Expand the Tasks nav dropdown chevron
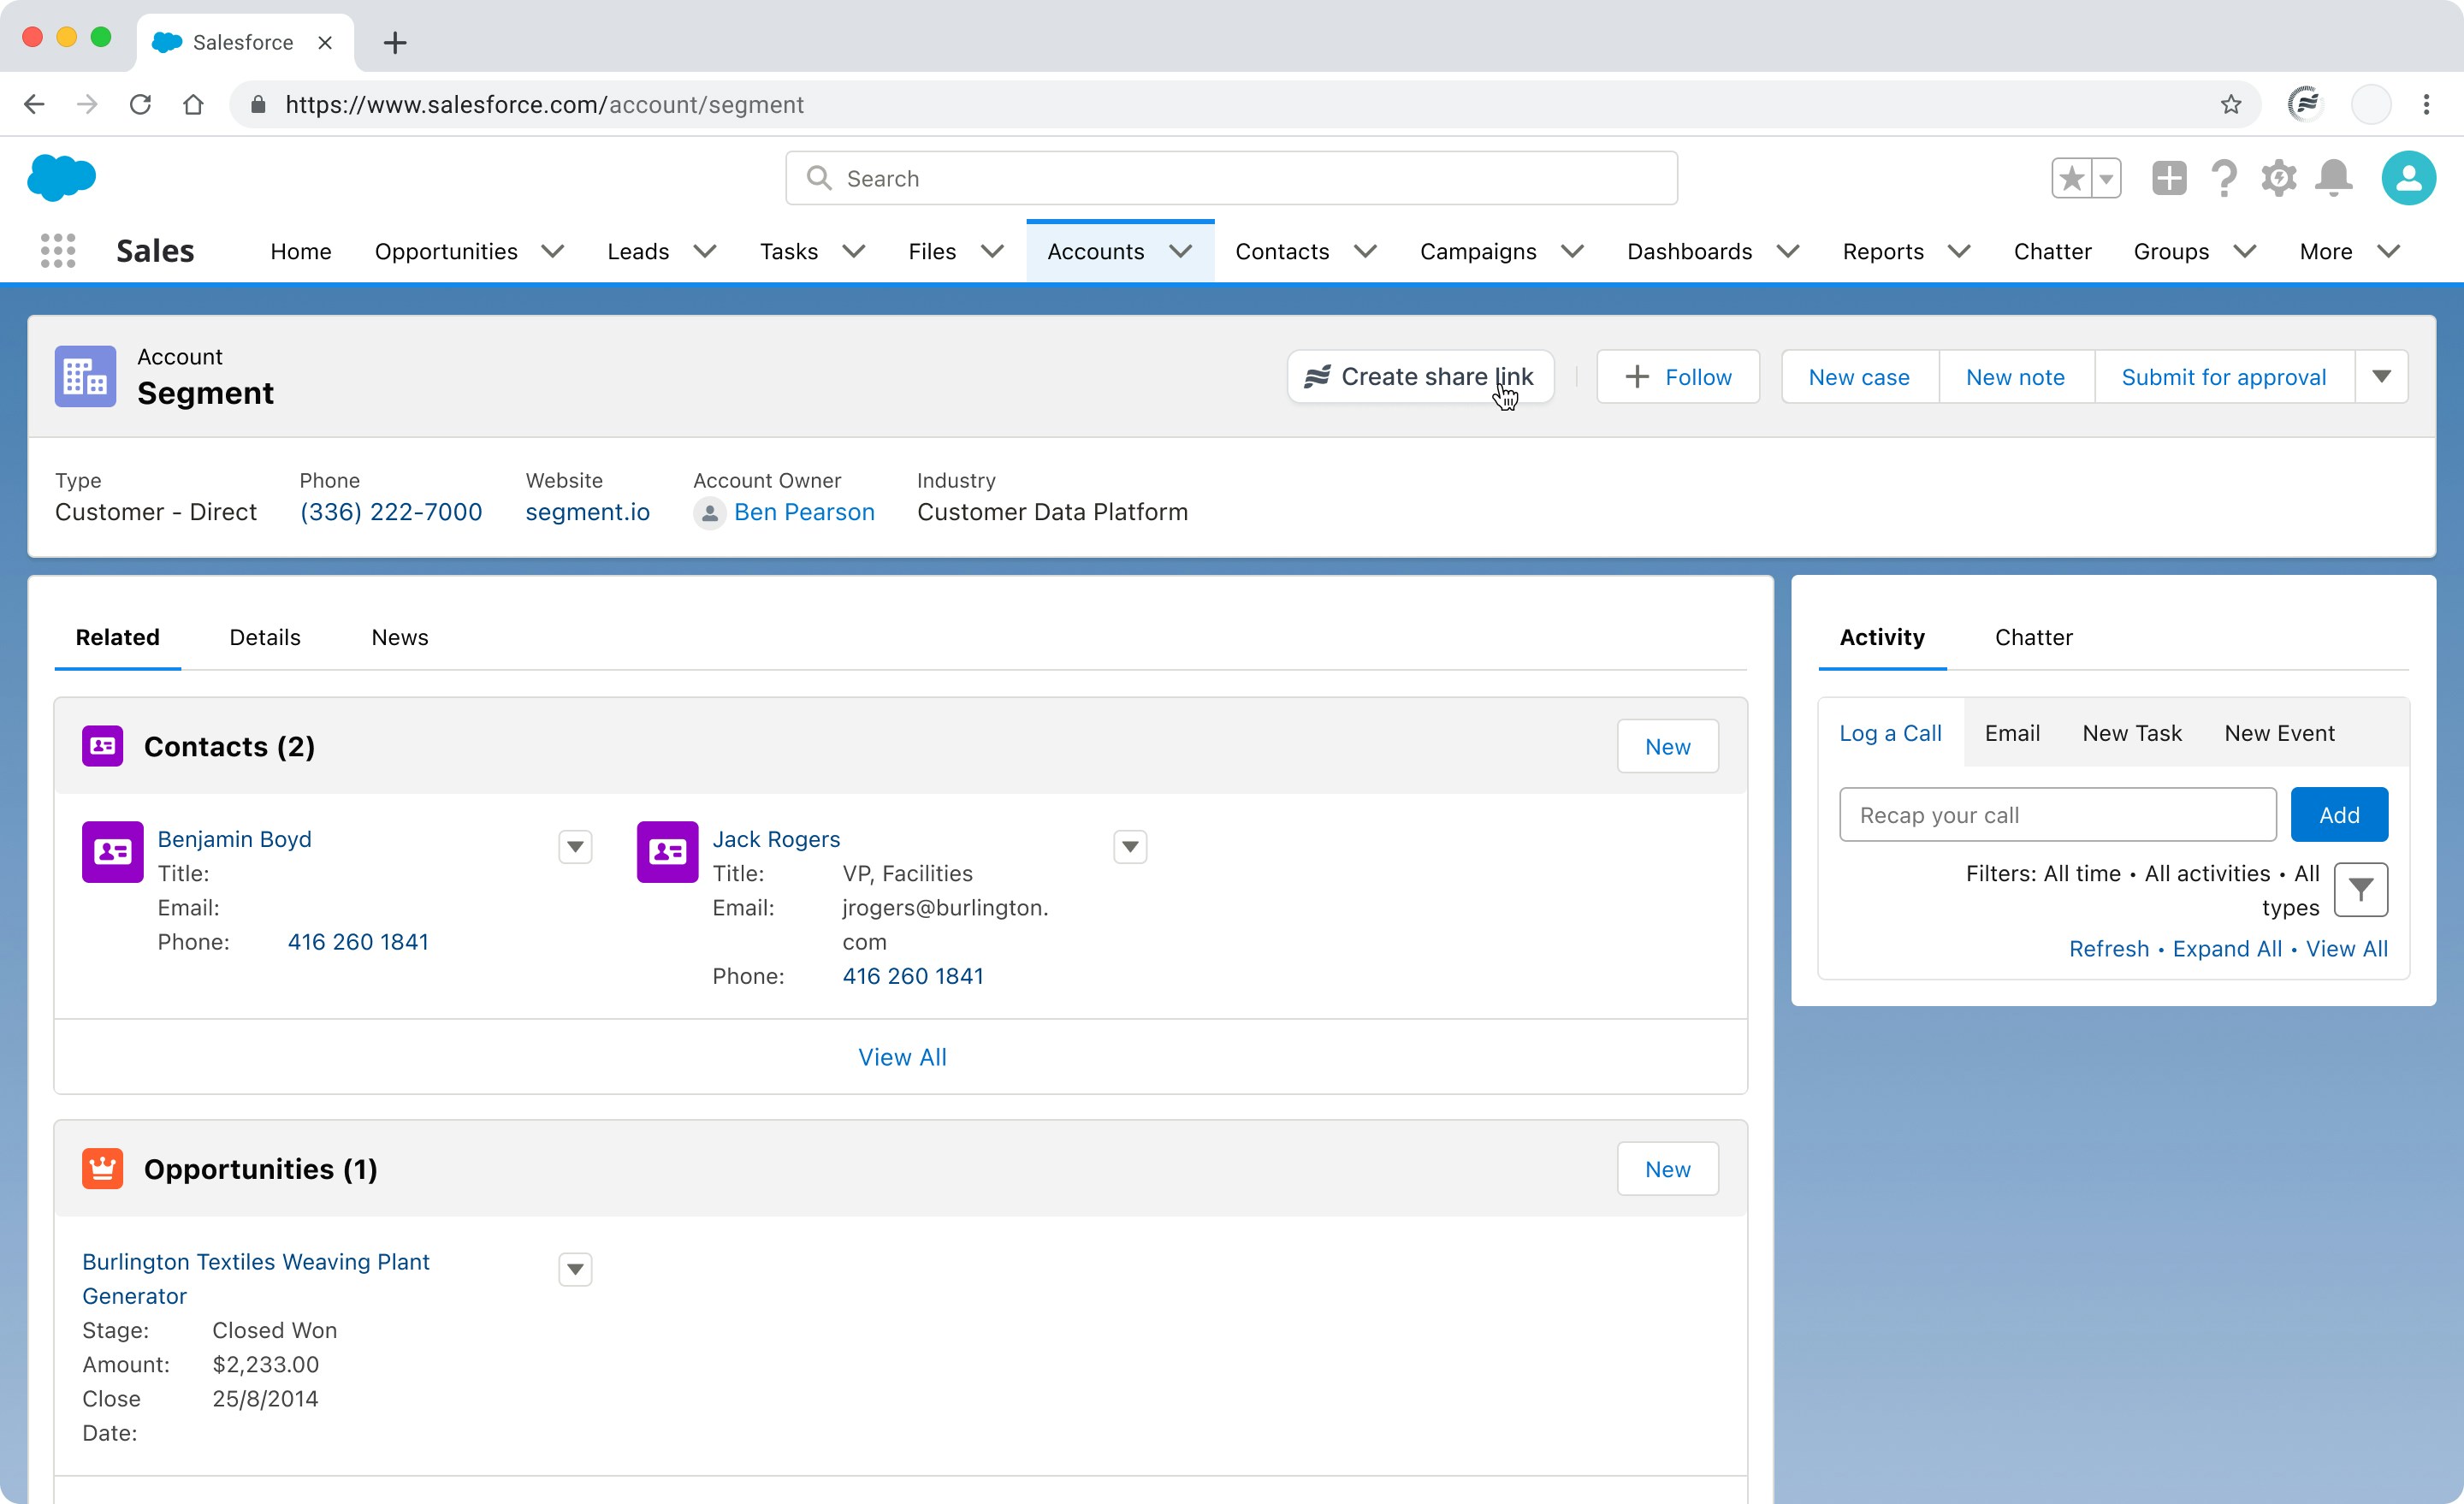The width and height of the screenshot is (2464, 1504). 853,251
